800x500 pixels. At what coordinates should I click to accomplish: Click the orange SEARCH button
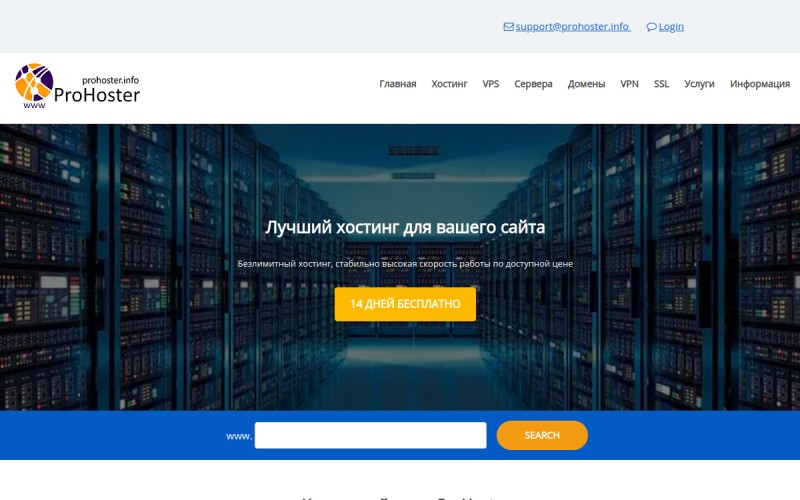(x=542, y=435)
